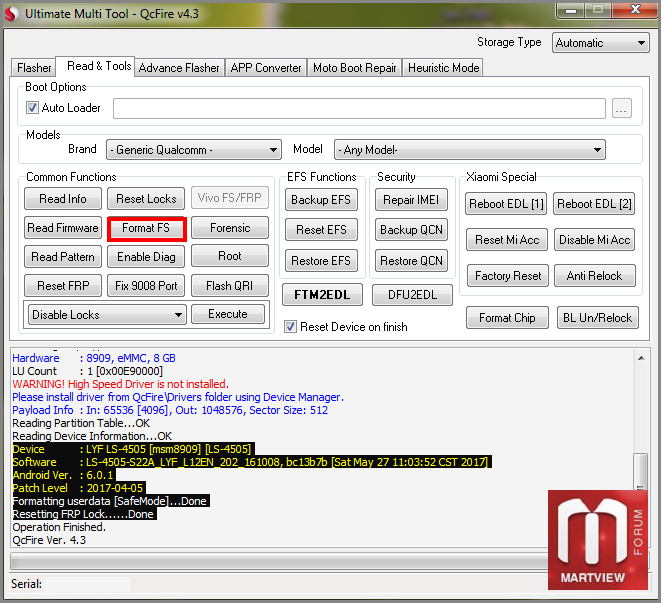Click the Format FS button

[x=146, y=228]
